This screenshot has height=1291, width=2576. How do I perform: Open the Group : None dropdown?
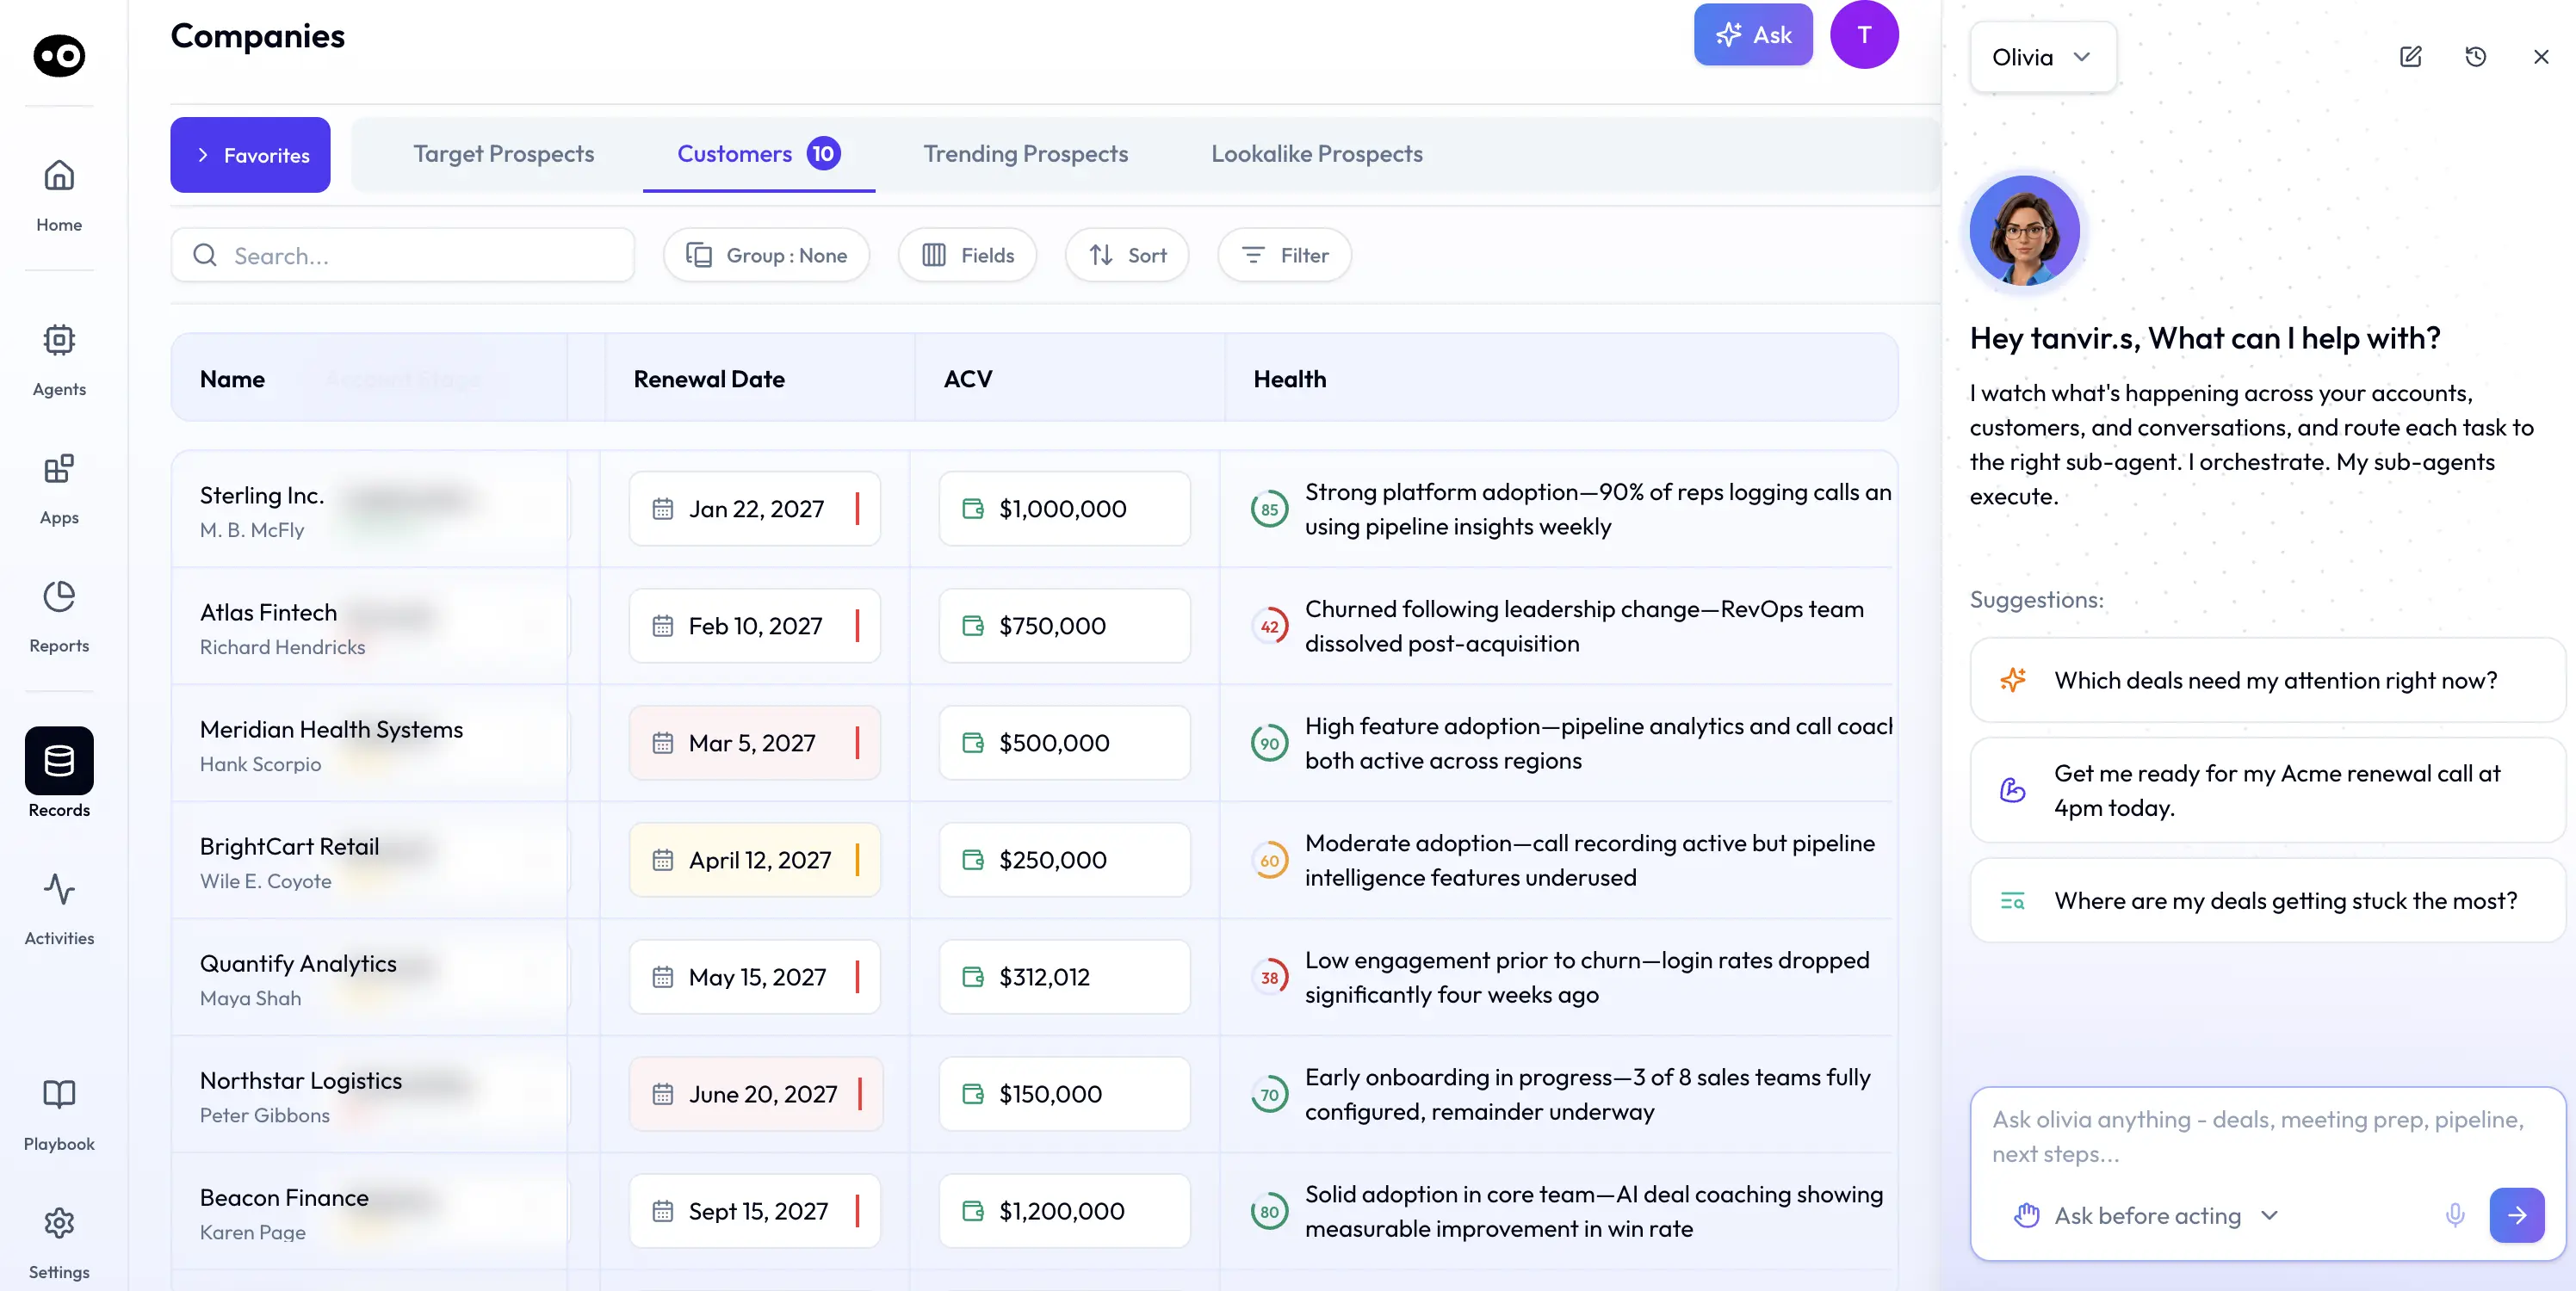(766, 255)
